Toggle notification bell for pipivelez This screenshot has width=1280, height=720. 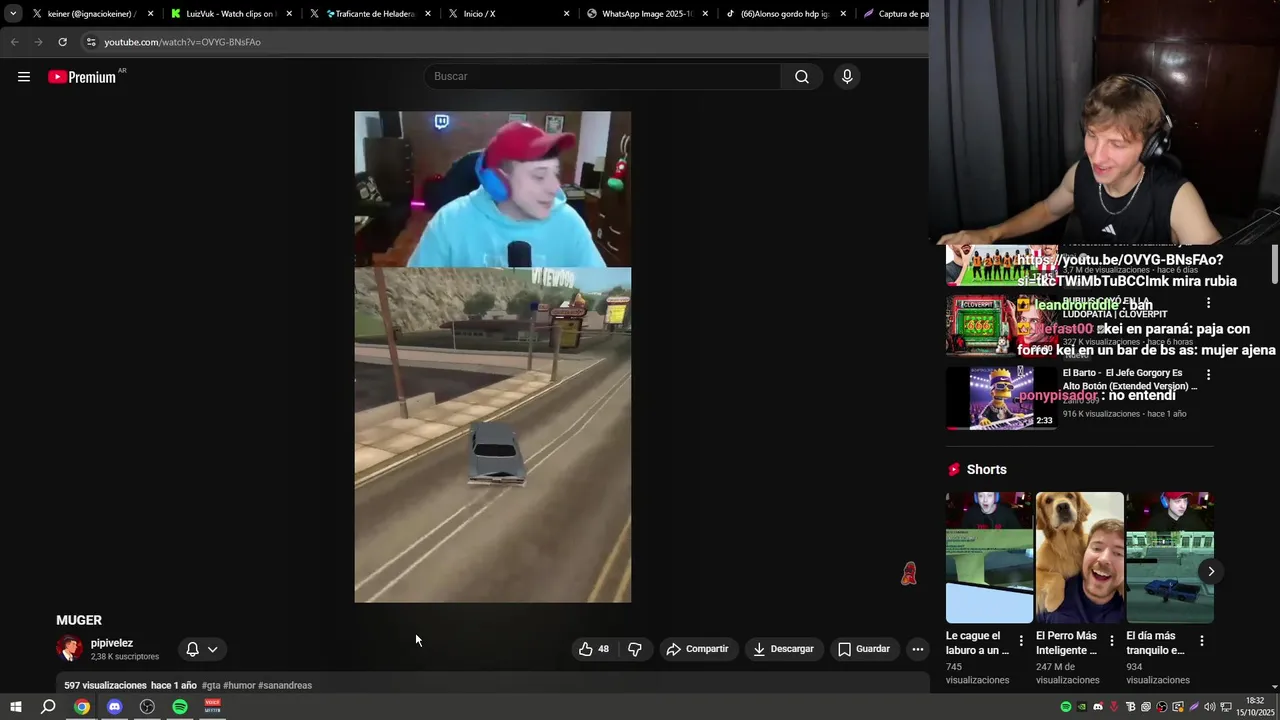[x=192, y=649]
